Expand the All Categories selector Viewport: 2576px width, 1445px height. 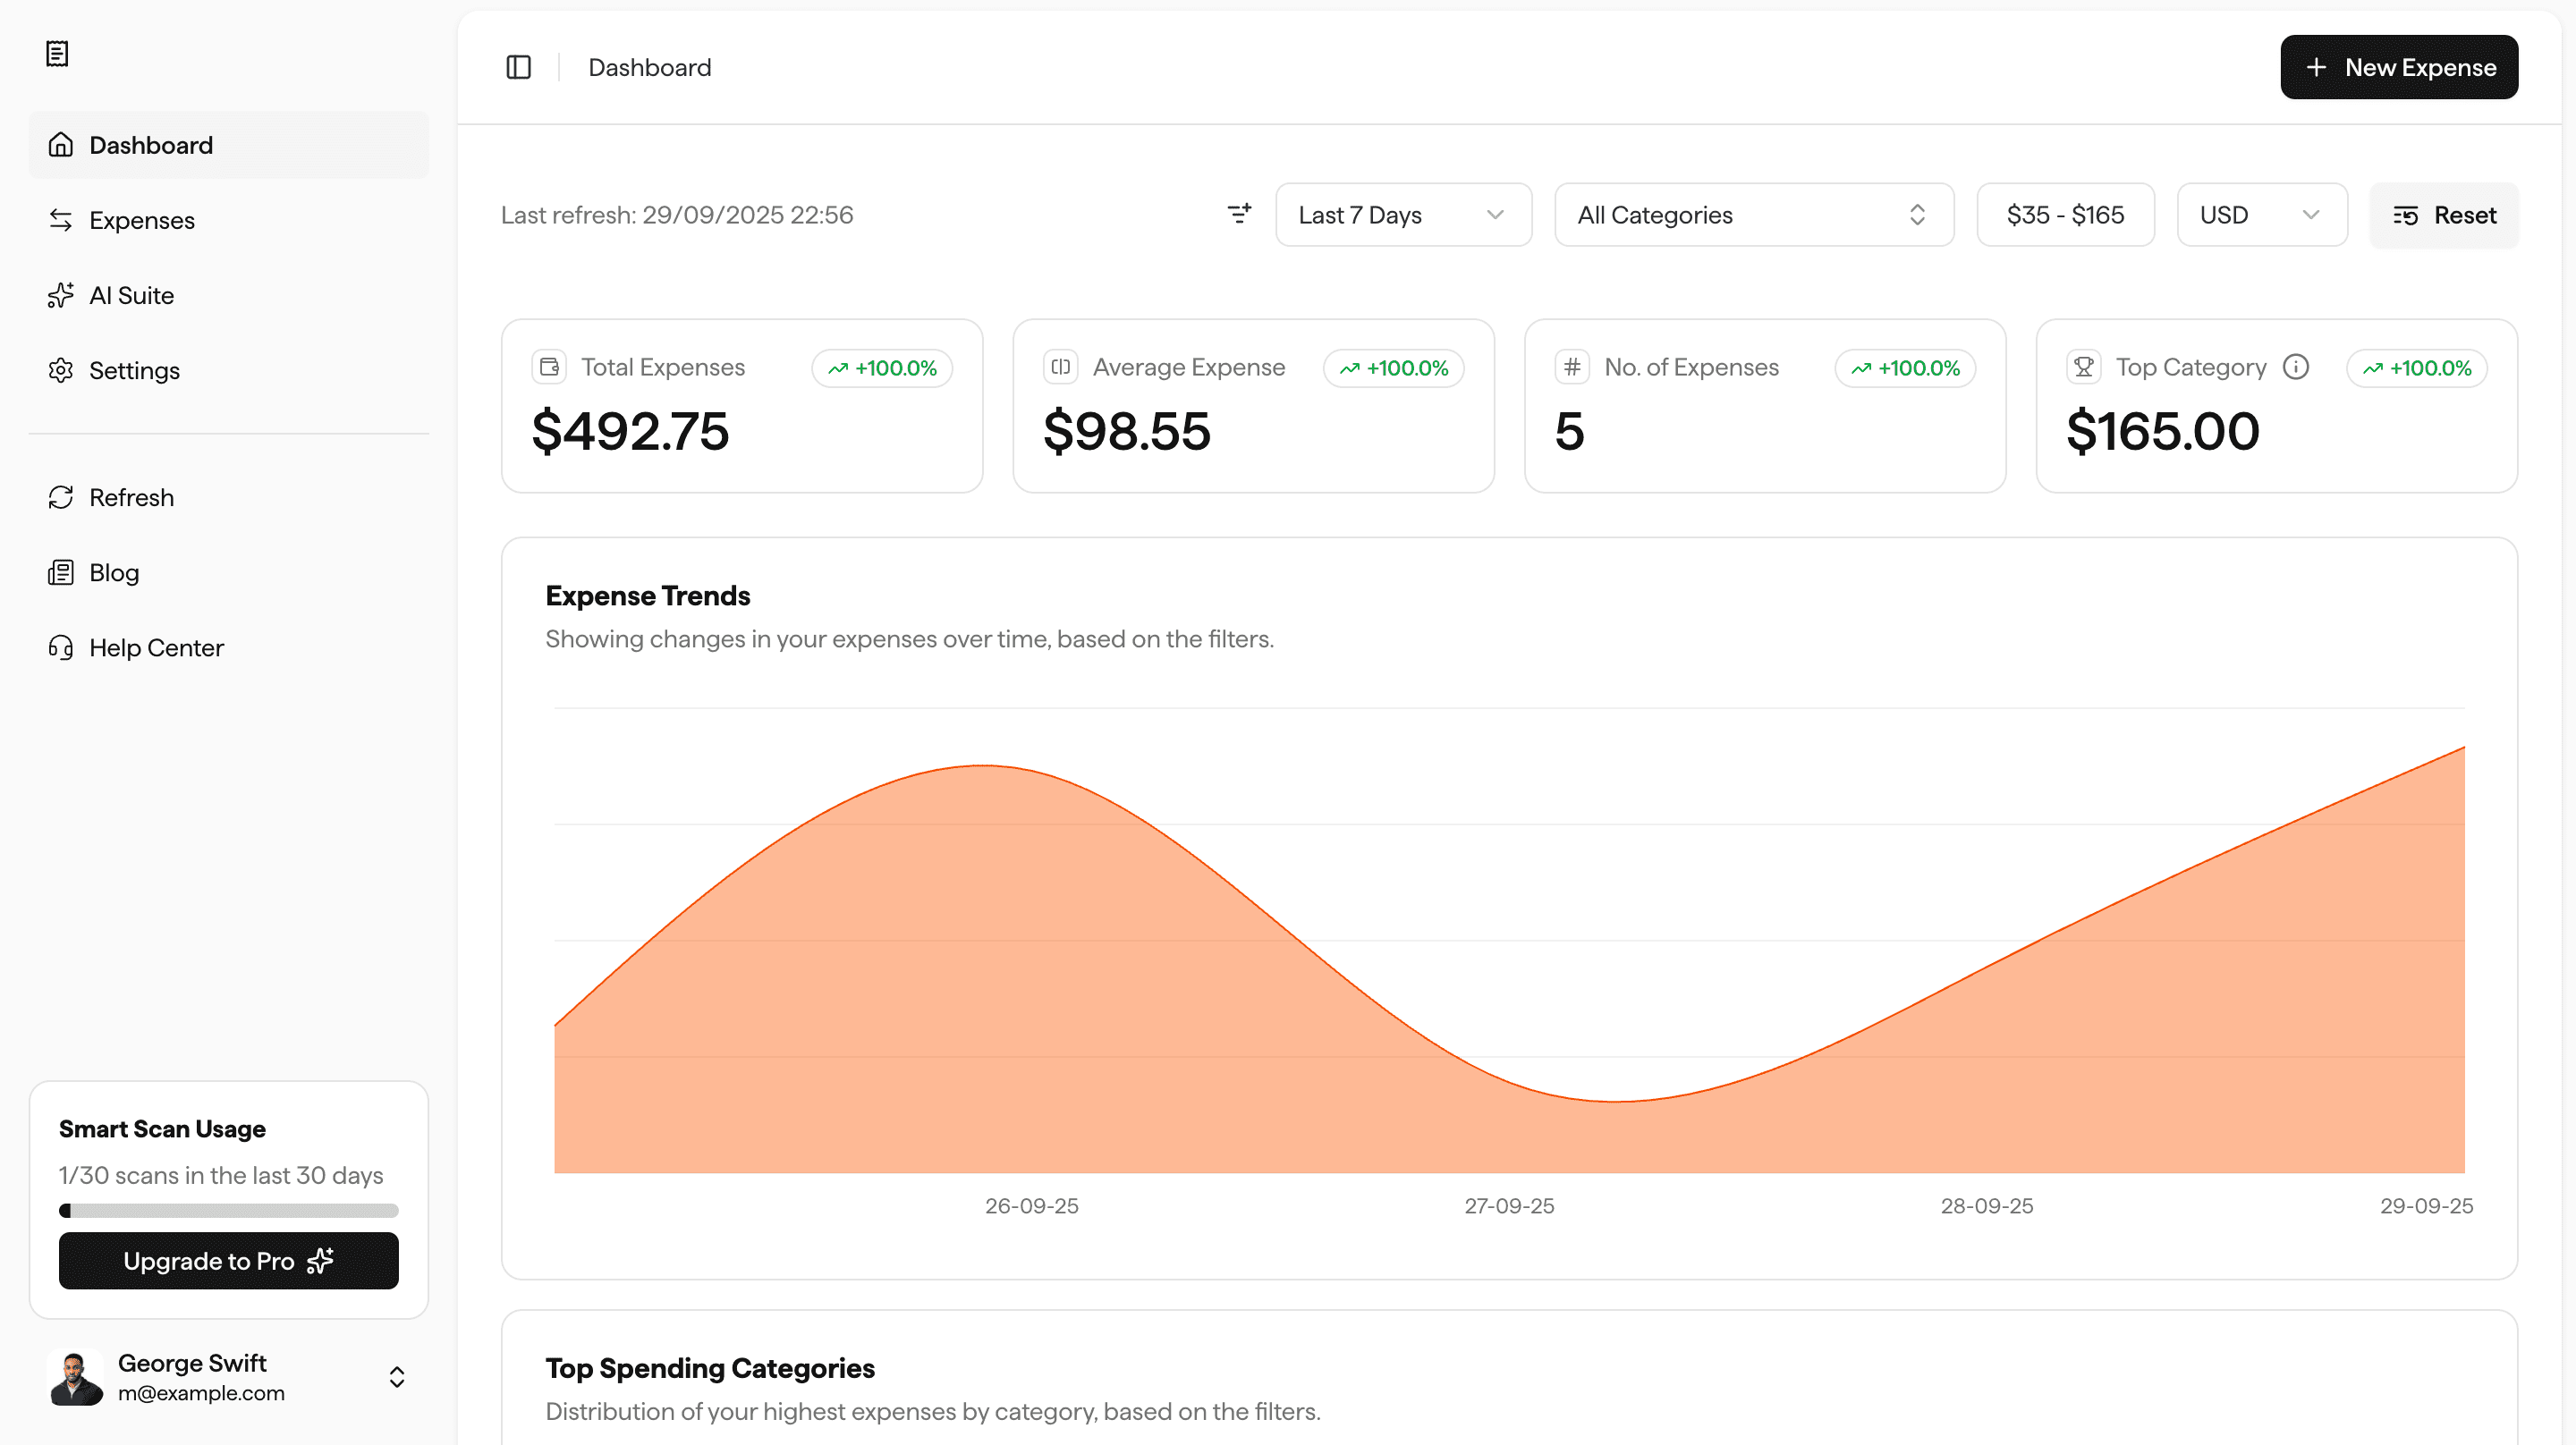pyautogui.click(x=1753, y=215)
